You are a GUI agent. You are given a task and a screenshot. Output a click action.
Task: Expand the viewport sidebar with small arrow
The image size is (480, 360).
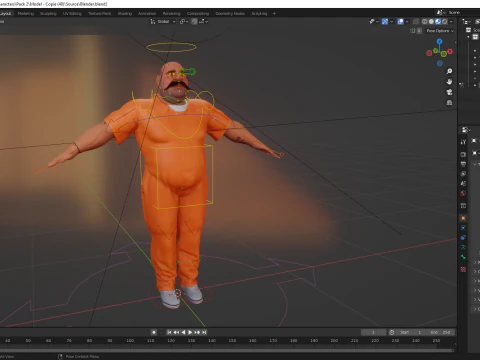[455, 42]
